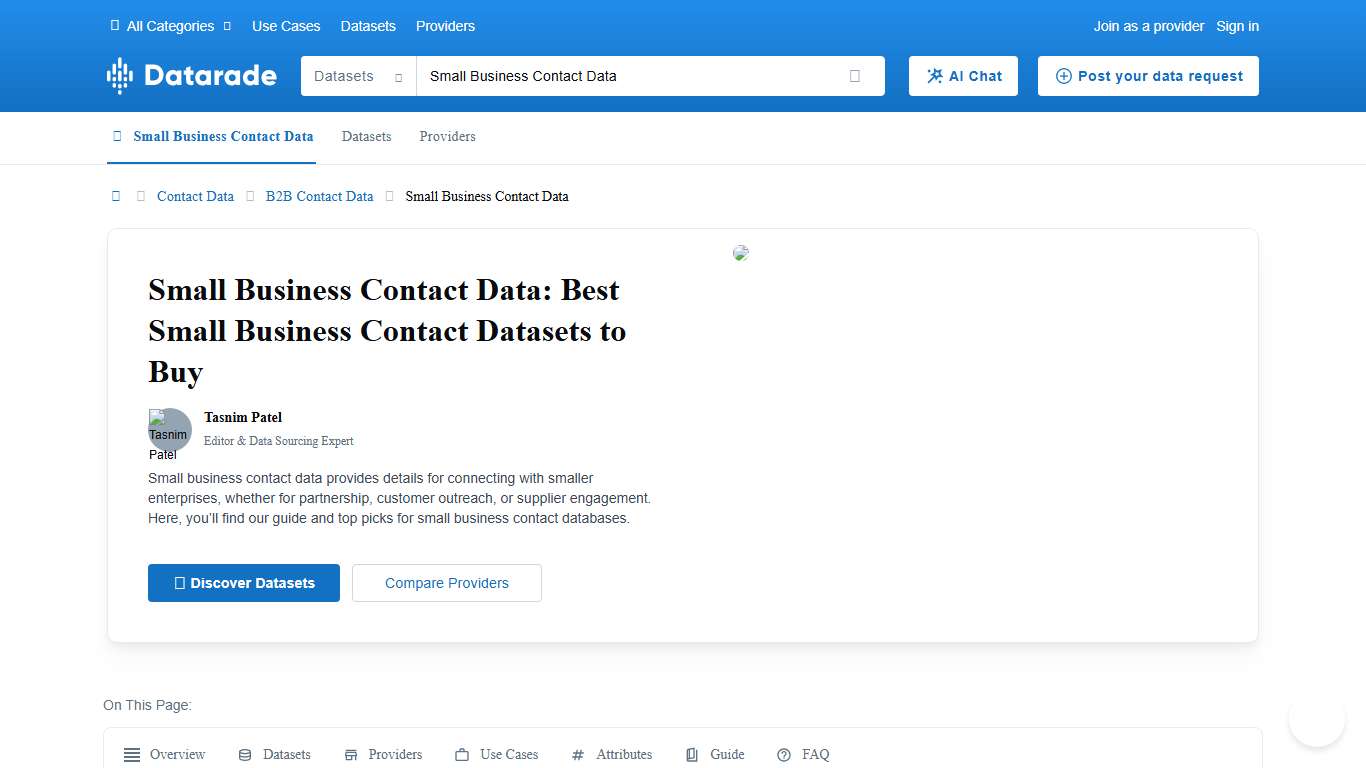The height and width of the screenshot is (768, 1366).
Task: Click the home breadcrumb icon
Action: [115, 196]
